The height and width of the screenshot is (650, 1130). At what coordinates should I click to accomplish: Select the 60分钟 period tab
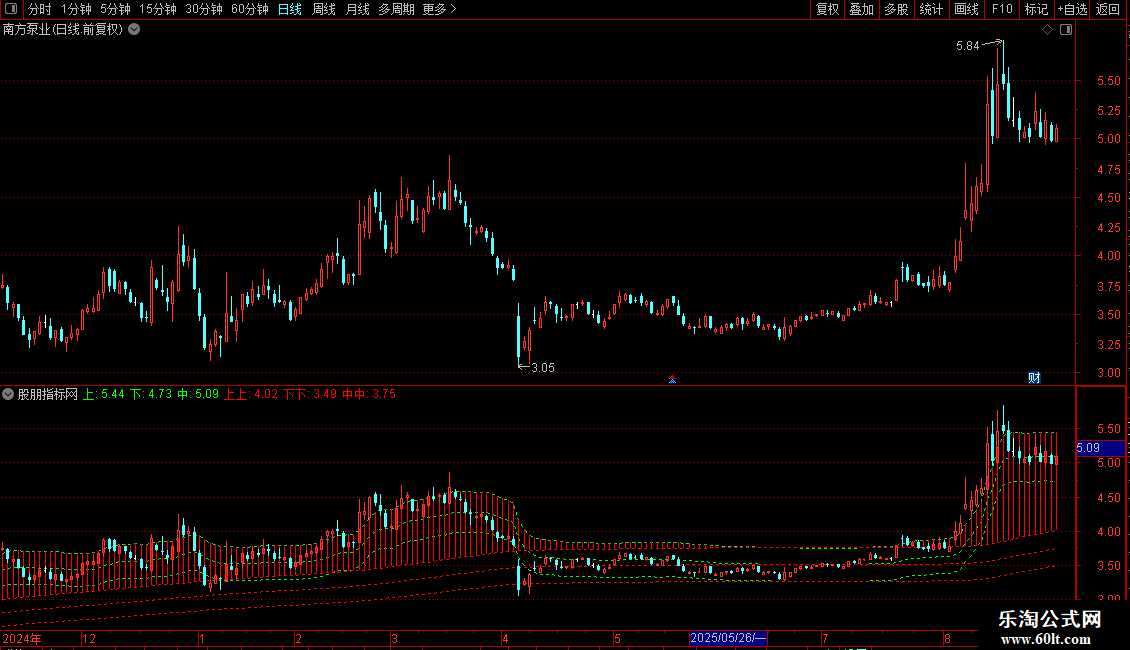point(250,9)
